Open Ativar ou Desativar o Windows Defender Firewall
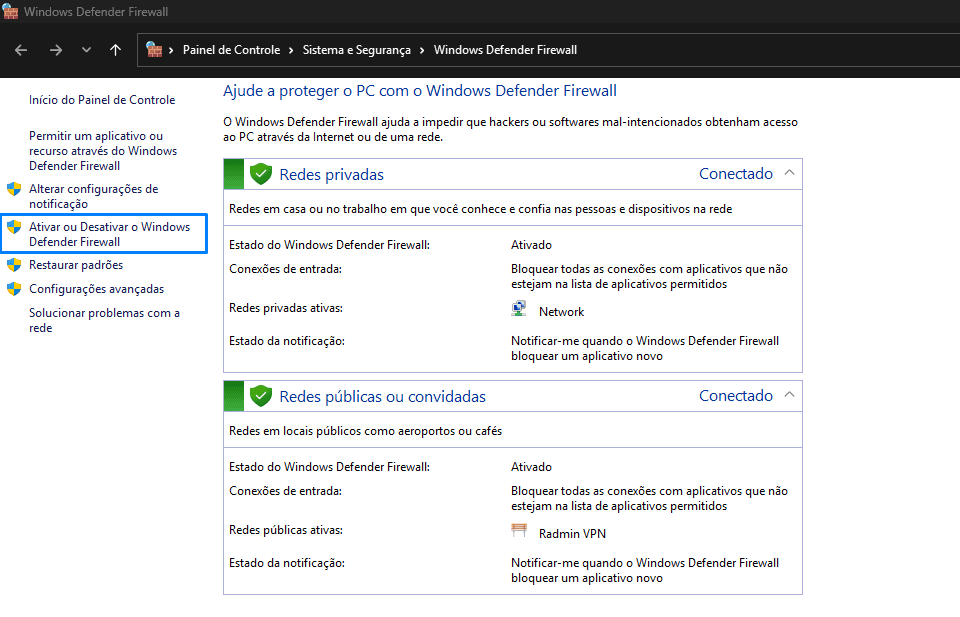 tap(109, 234)
